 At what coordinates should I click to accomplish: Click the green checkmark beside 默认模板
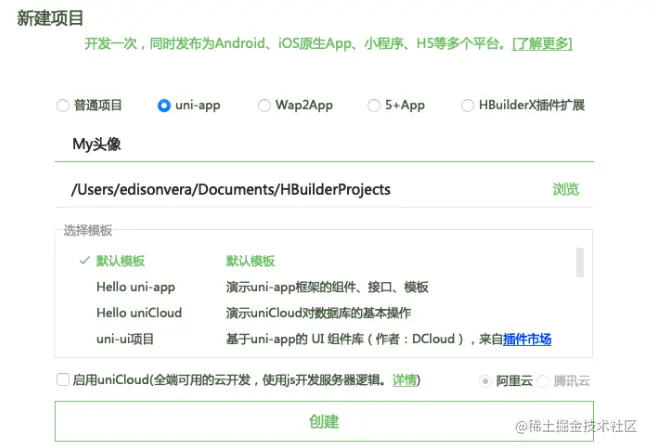coord(85,261)
